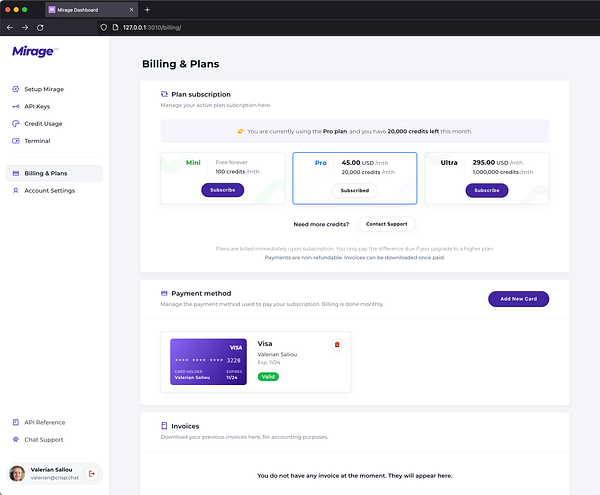Click the API Keys key icon
This screenshot has height=495, width=600.
click(x=16, y=106)
